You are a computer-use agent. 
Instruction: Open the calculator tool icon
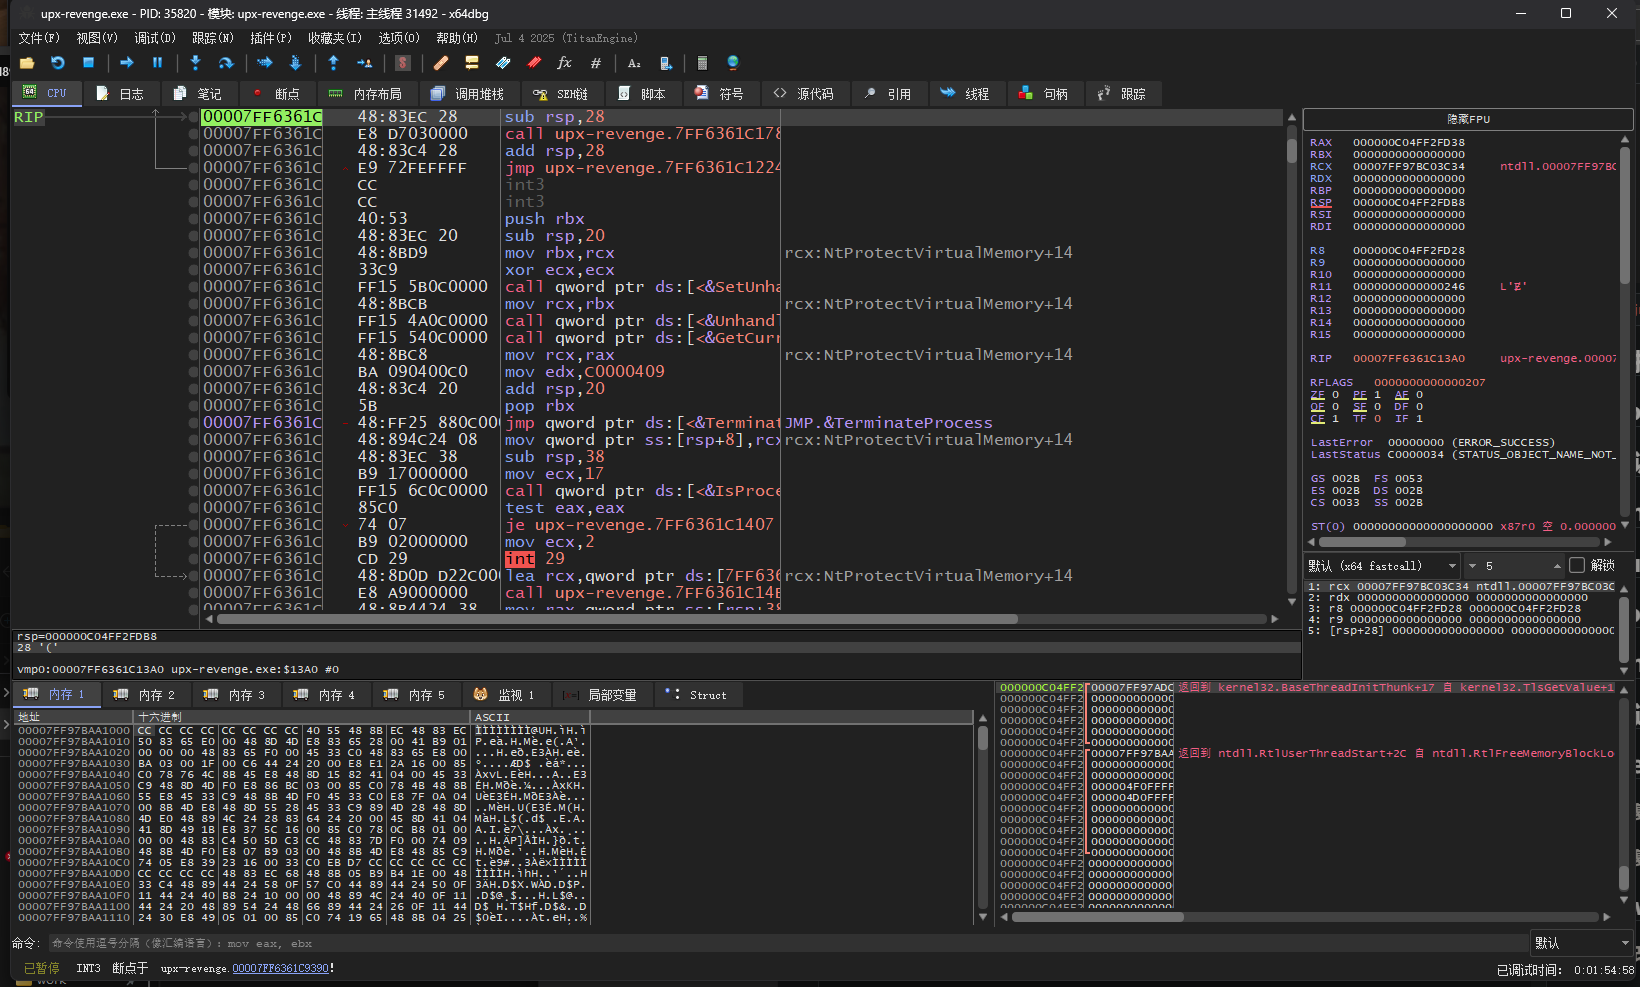pyautogui.click(x=702, y=63)
